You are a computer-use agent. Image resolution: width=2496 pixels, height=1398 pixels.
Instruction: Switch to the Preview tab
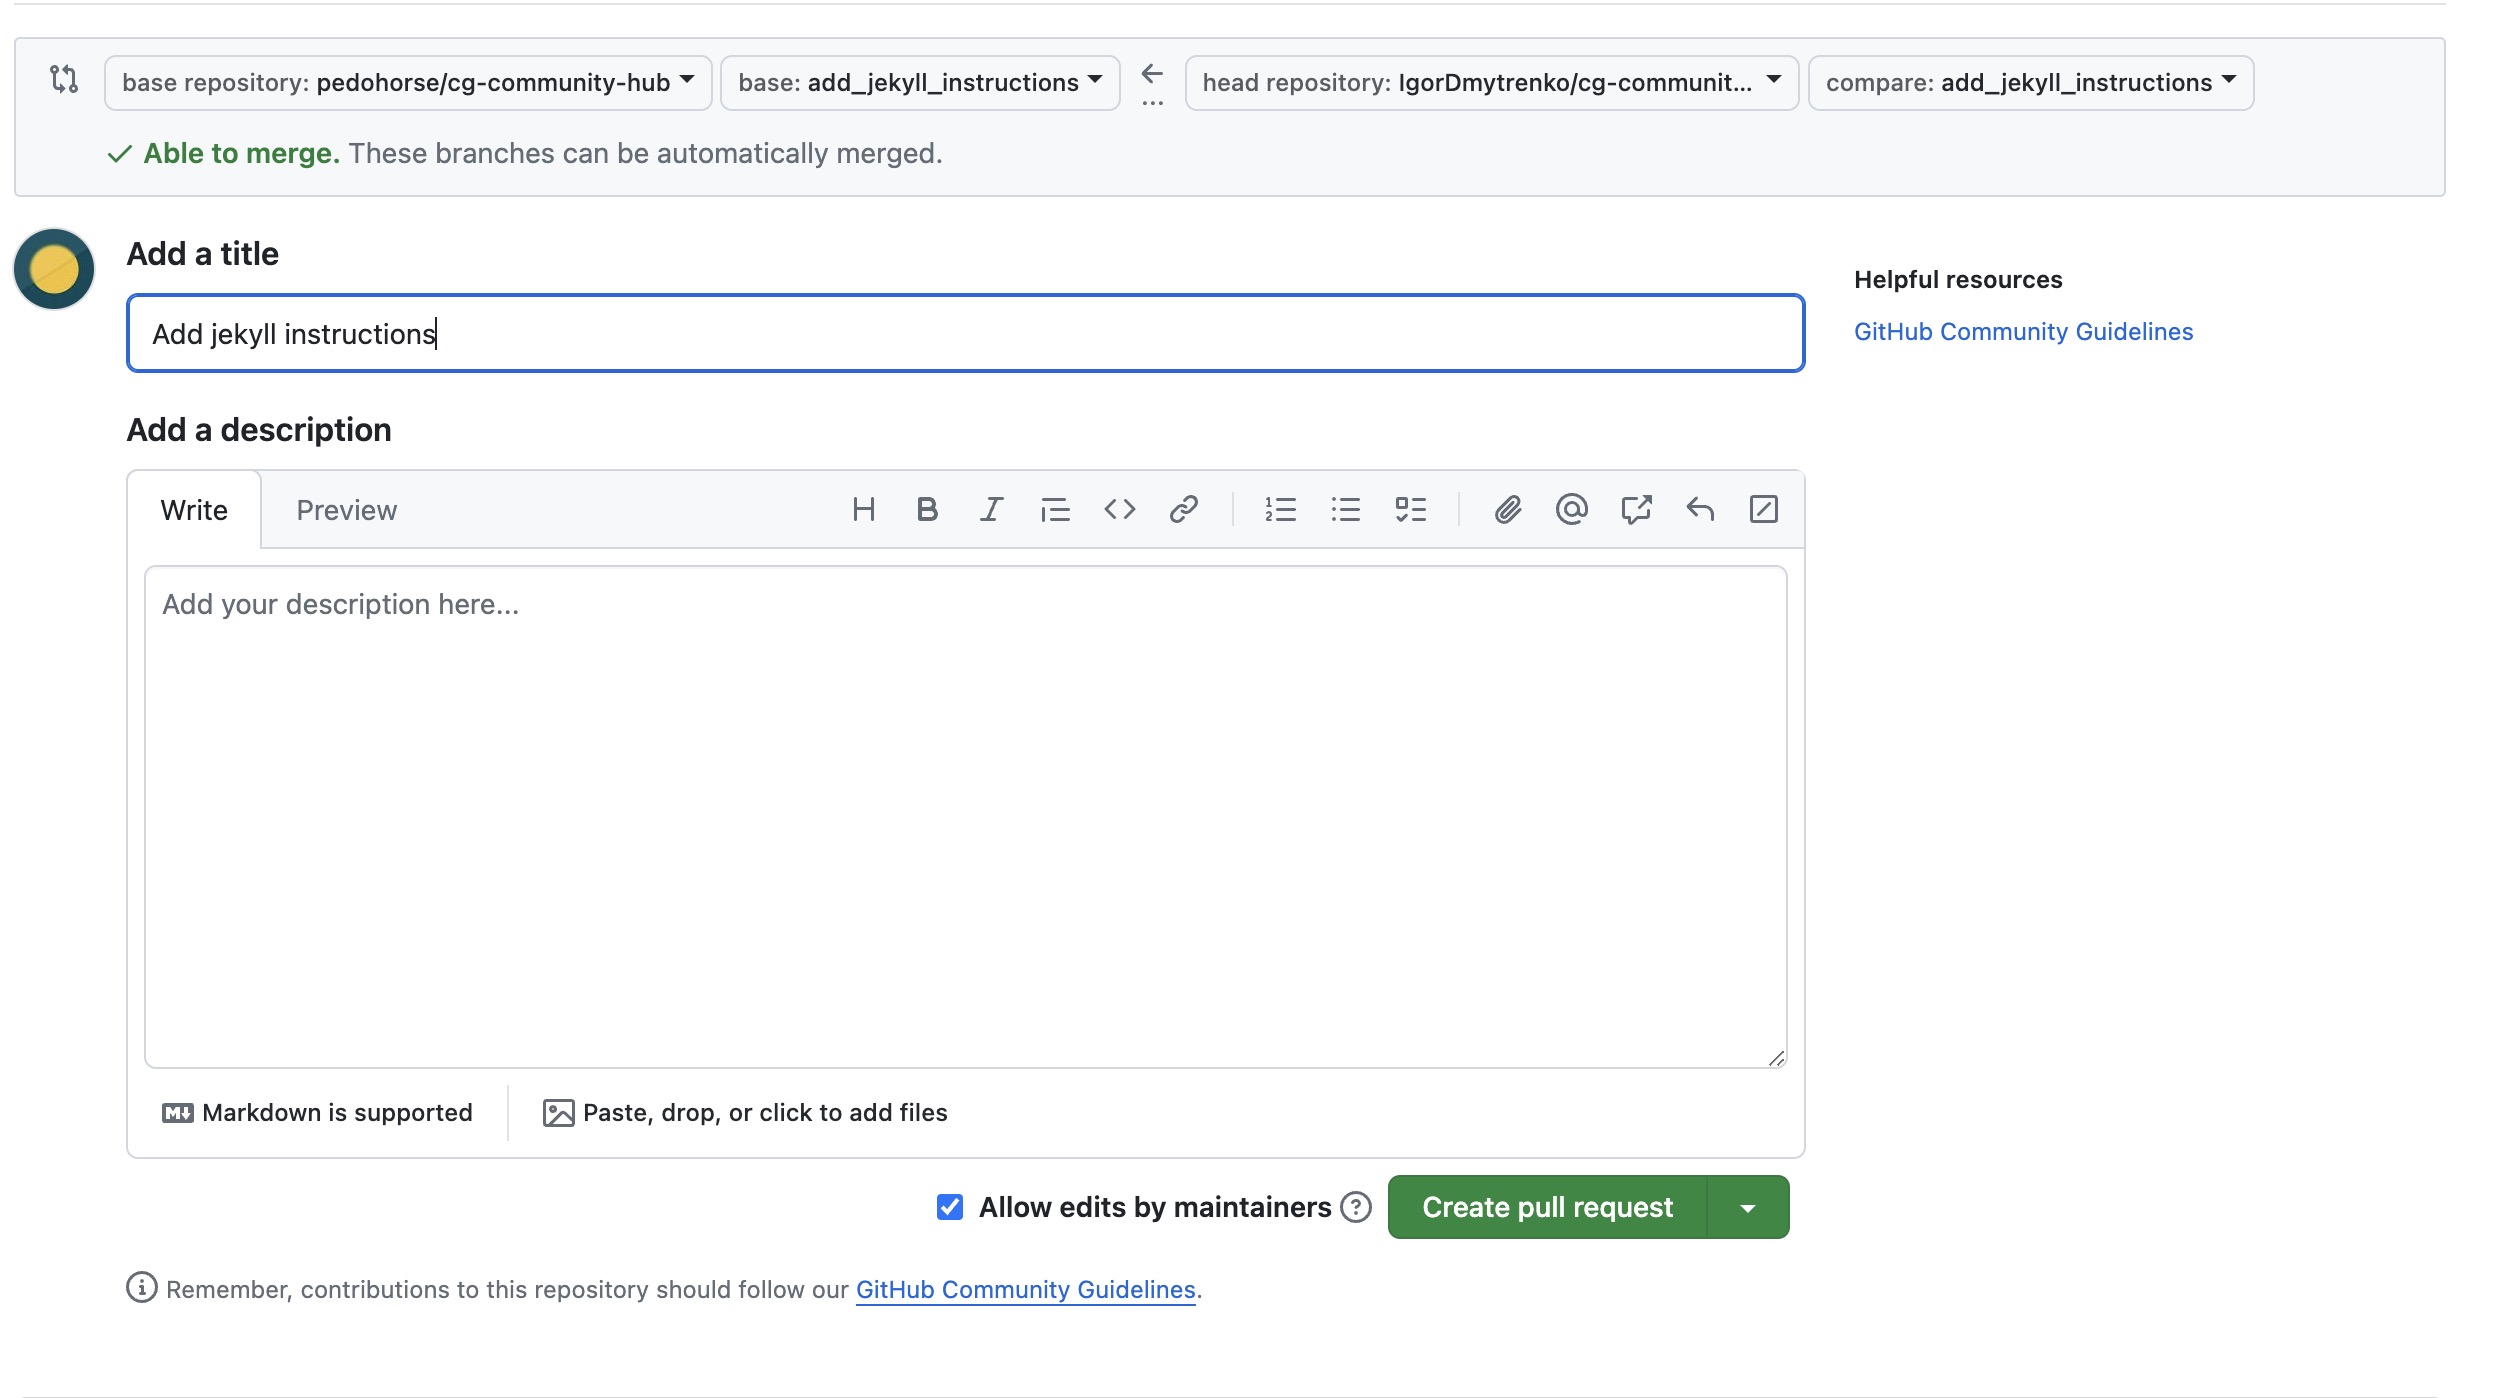point(346,510)
